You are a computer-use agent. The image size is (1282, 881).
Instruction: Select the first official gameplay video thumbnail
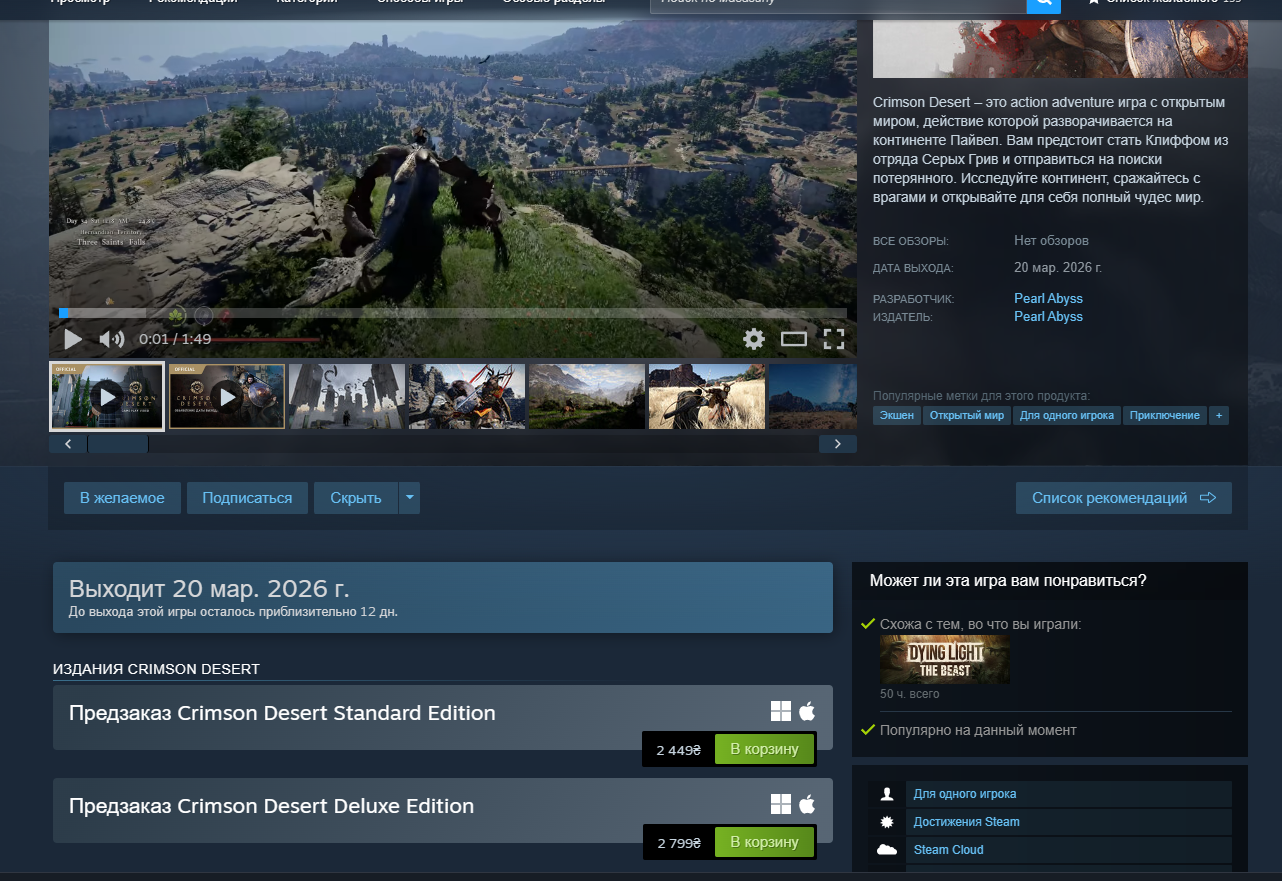[107, 396]
